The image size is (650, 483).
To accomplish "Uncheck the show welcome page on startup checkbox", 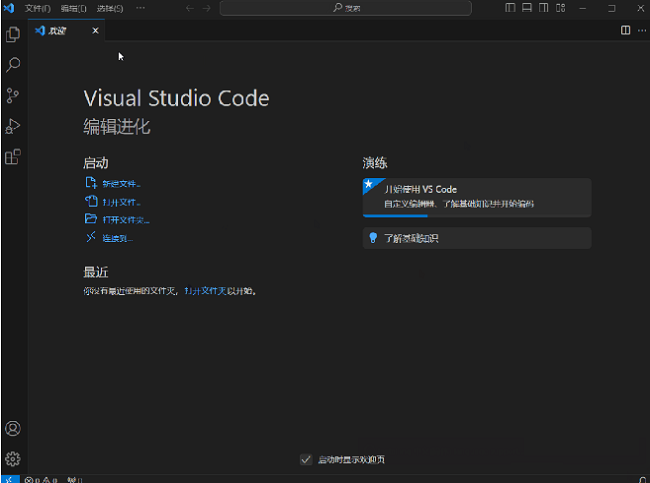I will point(306,459).
